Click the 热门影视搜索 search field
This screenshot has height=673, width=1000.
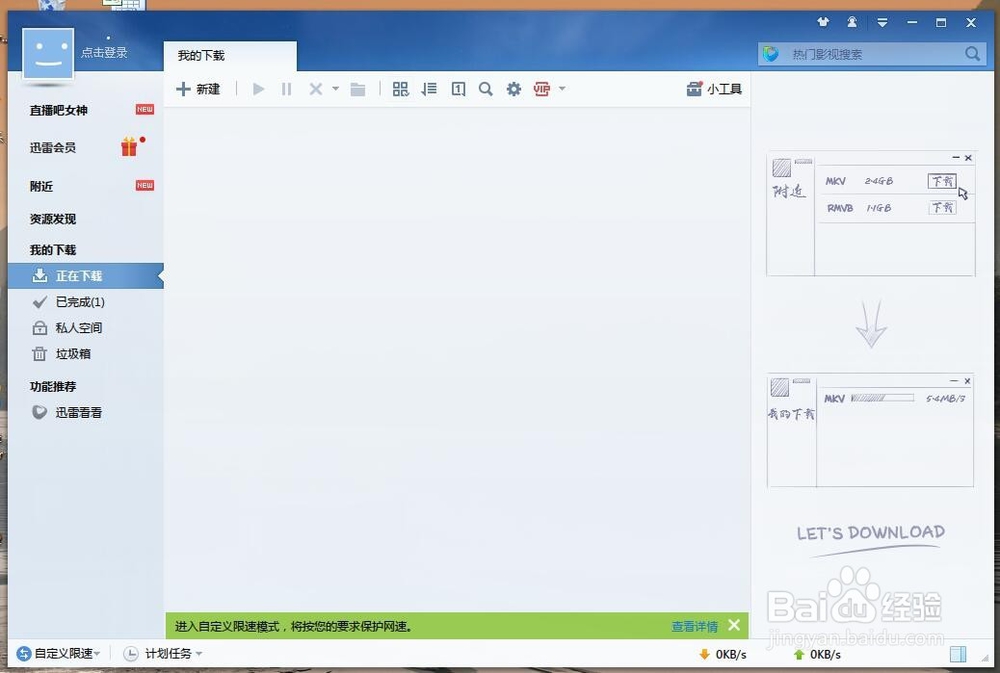pos(870,54)
